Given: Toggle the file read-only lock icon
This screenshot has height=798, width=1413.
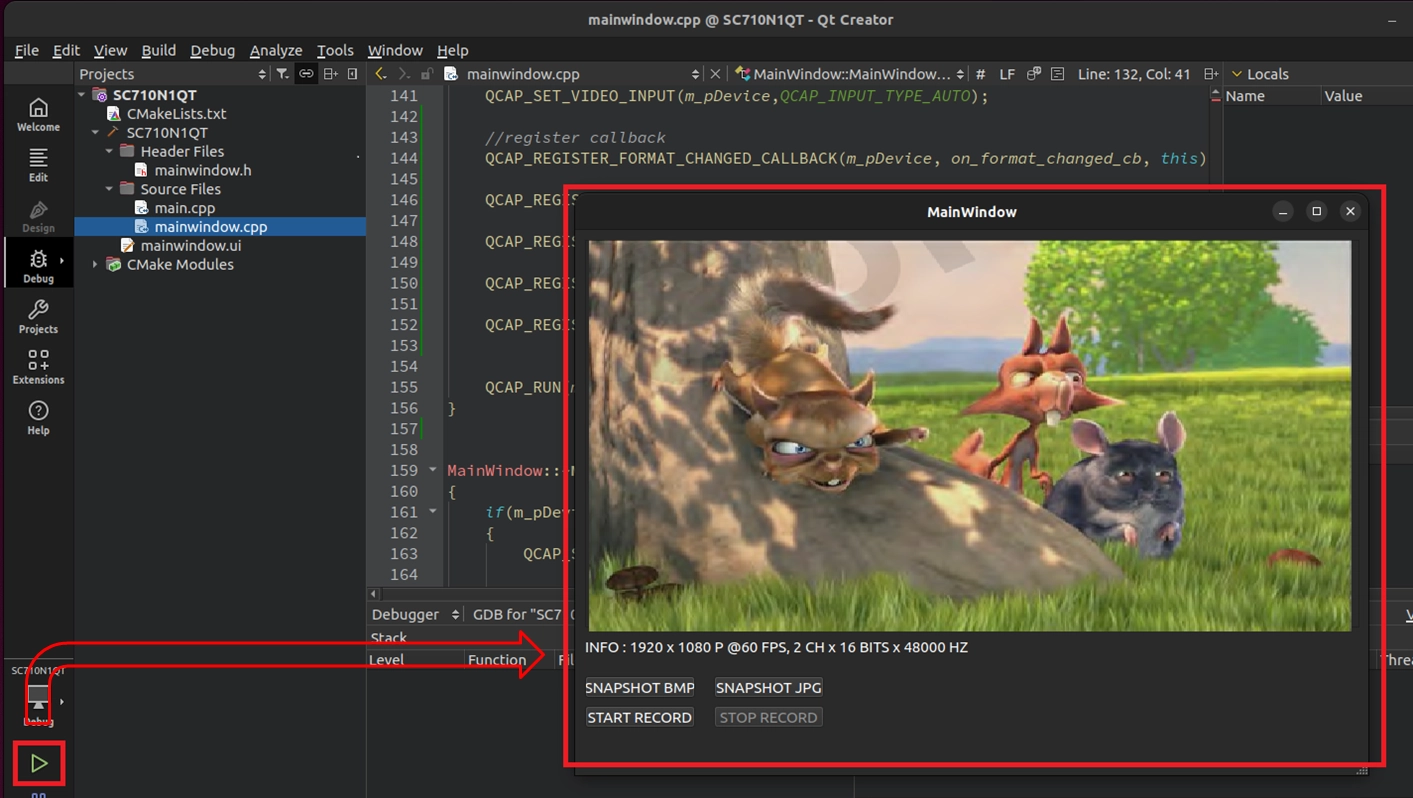Looking at the screenshot, I should [x=427, y=74].
